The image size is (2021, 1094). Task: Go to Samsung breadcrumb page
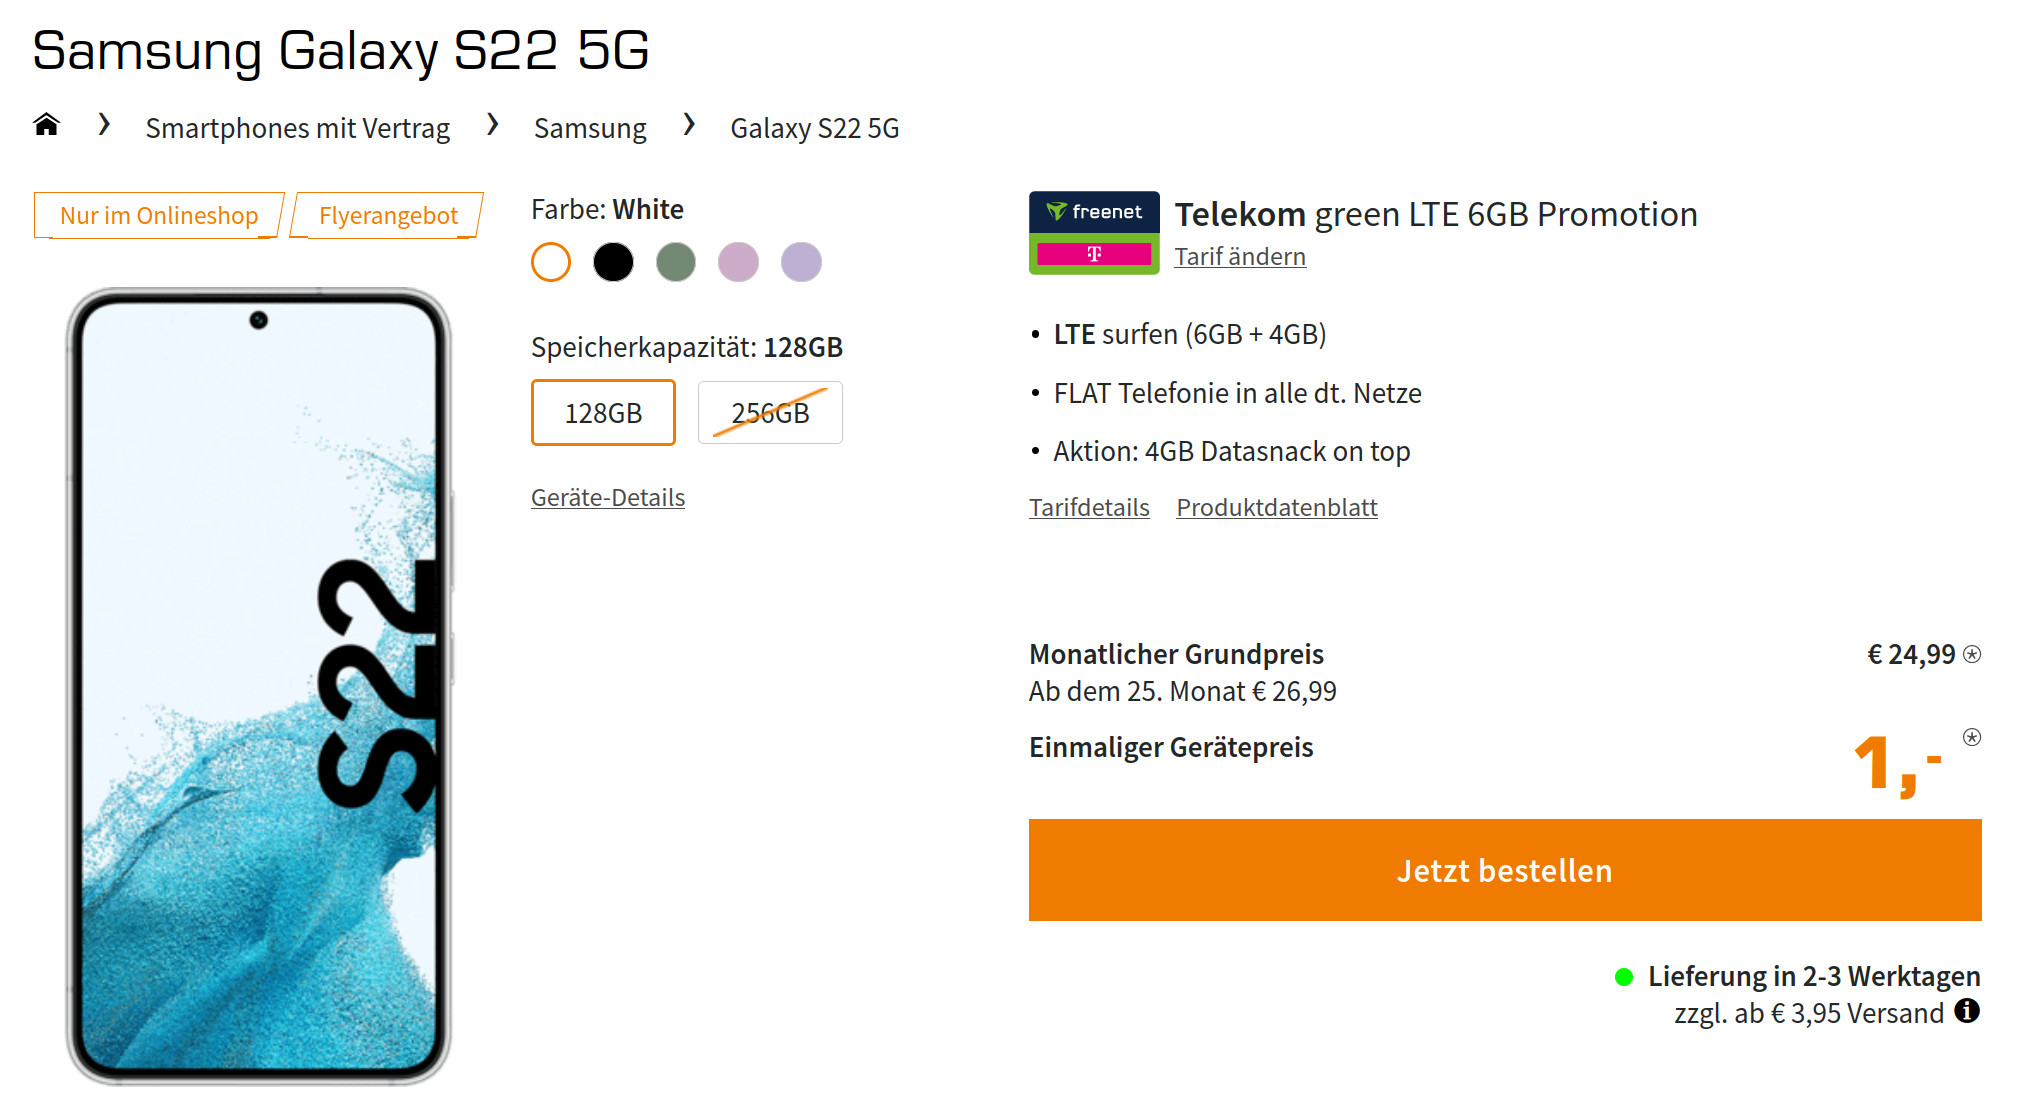coord(590,128)
